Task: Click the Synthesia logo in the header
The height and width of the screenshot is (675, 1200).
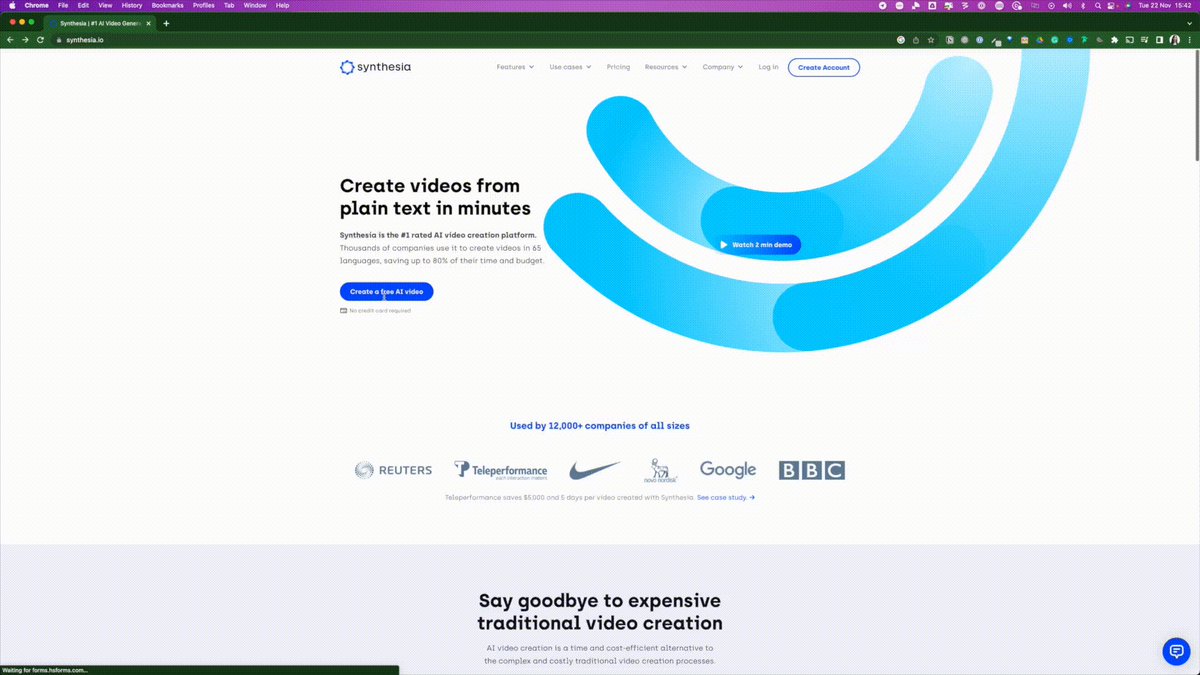Action: coord(375,67)
